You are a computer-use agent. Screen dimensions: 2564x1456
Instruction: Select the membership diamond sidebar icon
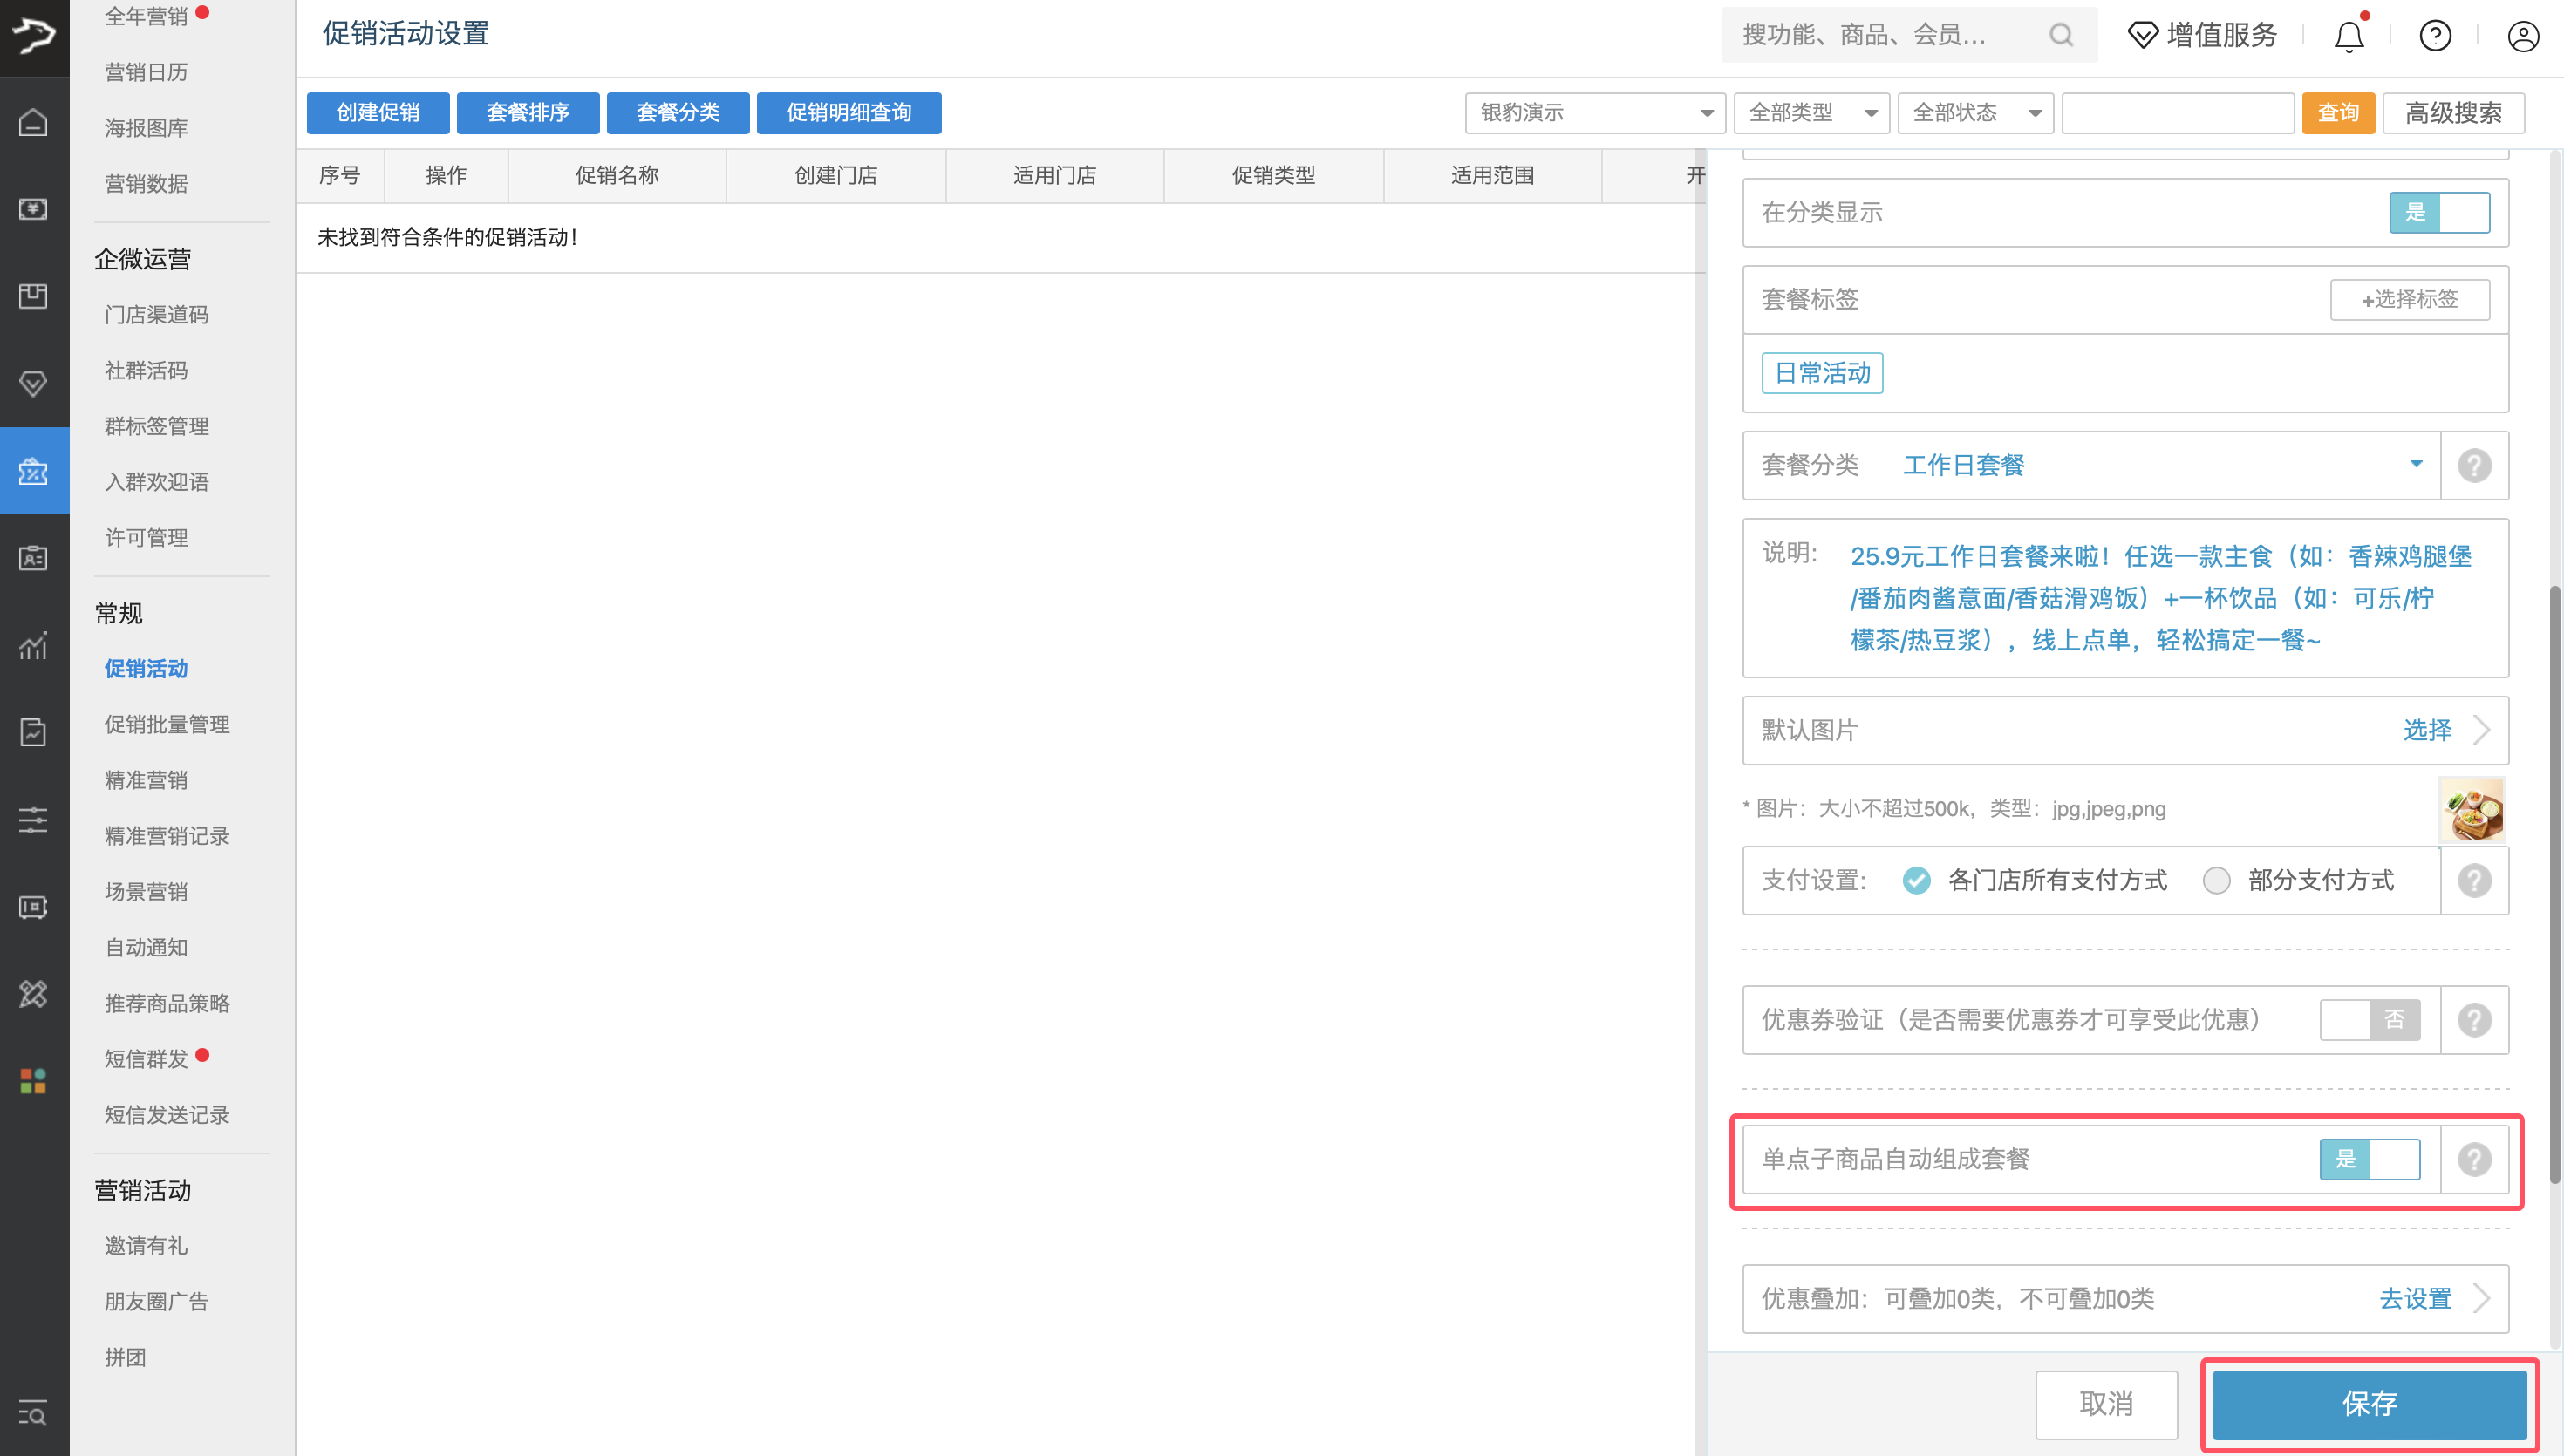click(33, 383)
